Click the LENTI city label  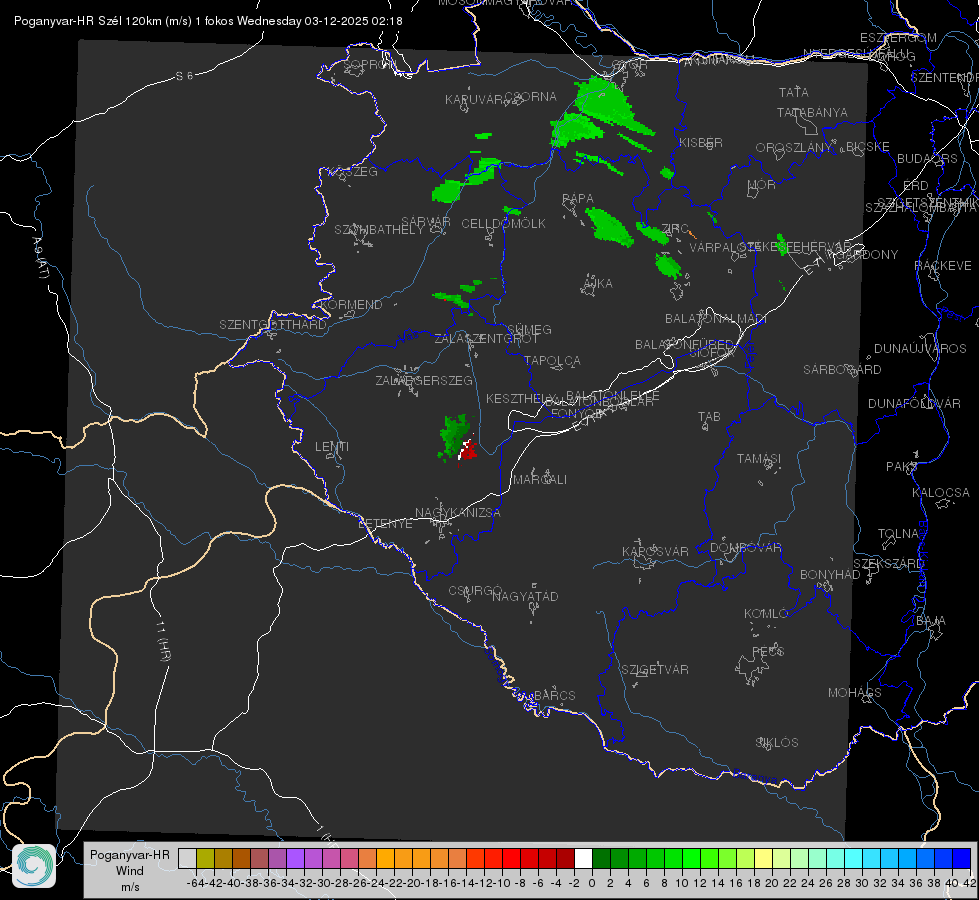pos(332,447)
